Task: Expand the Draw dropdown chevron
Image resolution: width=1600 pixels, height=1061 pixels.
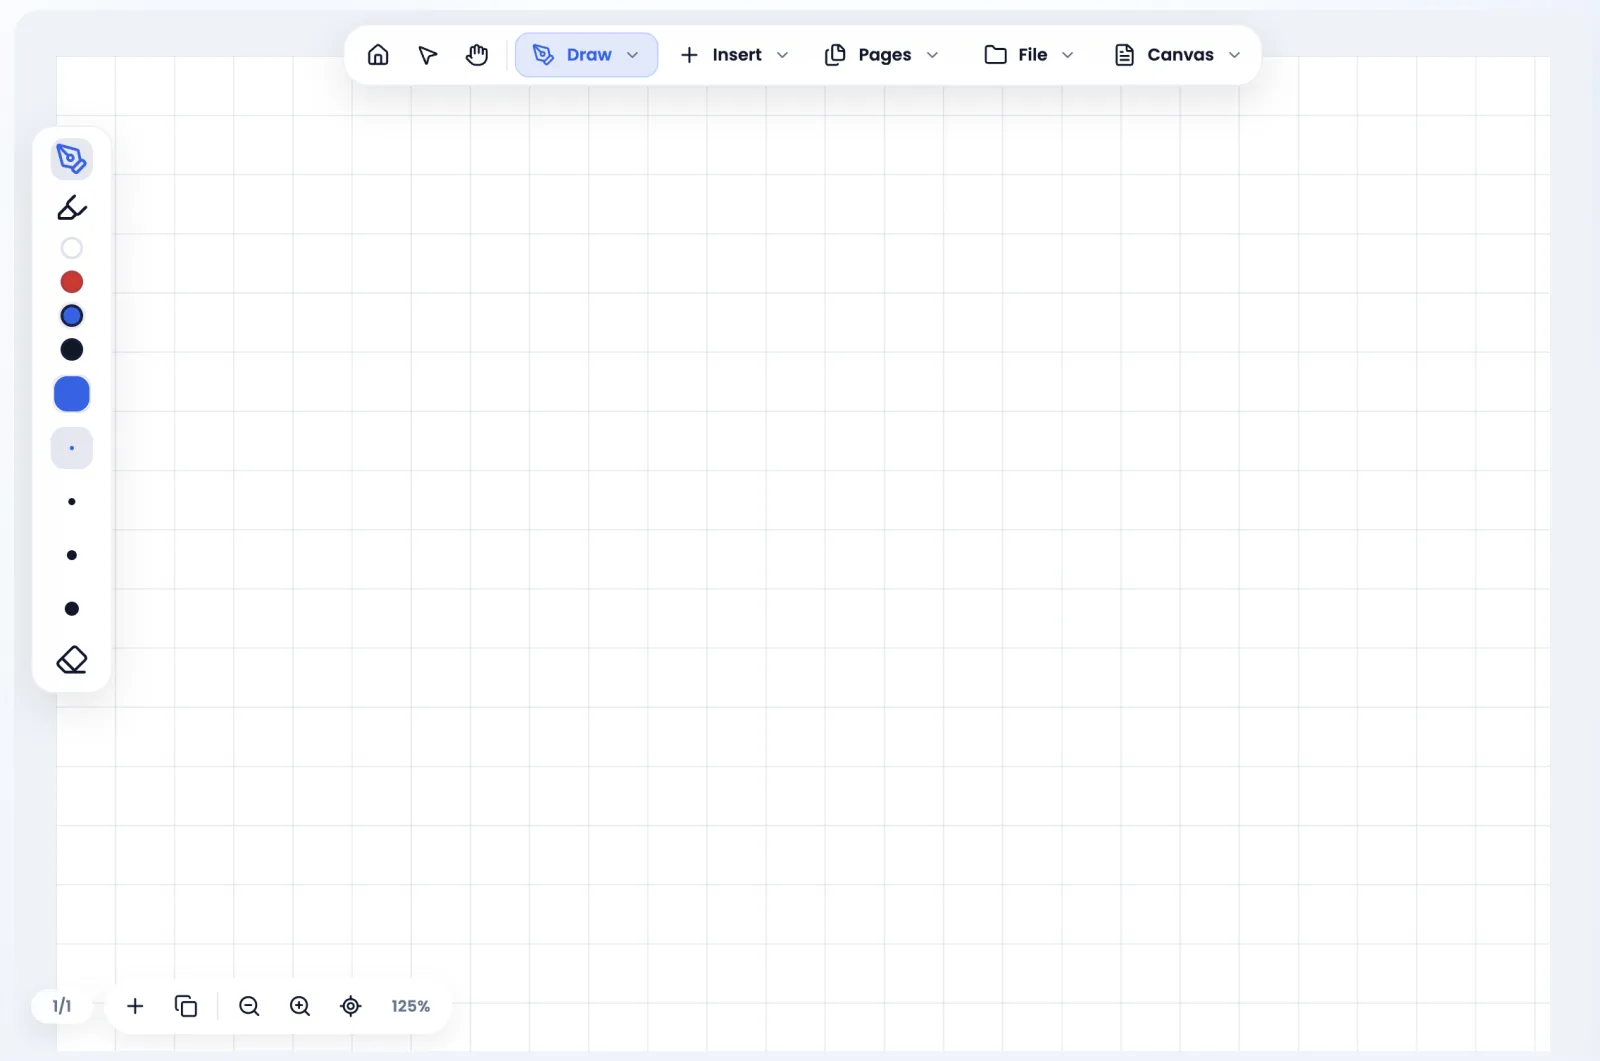Action: pos(633,55)
